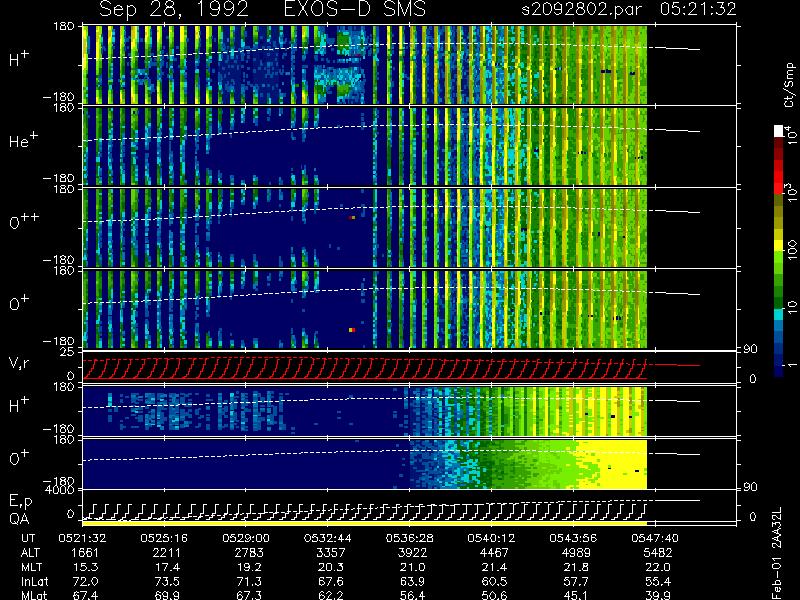Click the yellow color bar segment near 100
Viewport: 800px width, 600px height.
click(x=779, y=246)
